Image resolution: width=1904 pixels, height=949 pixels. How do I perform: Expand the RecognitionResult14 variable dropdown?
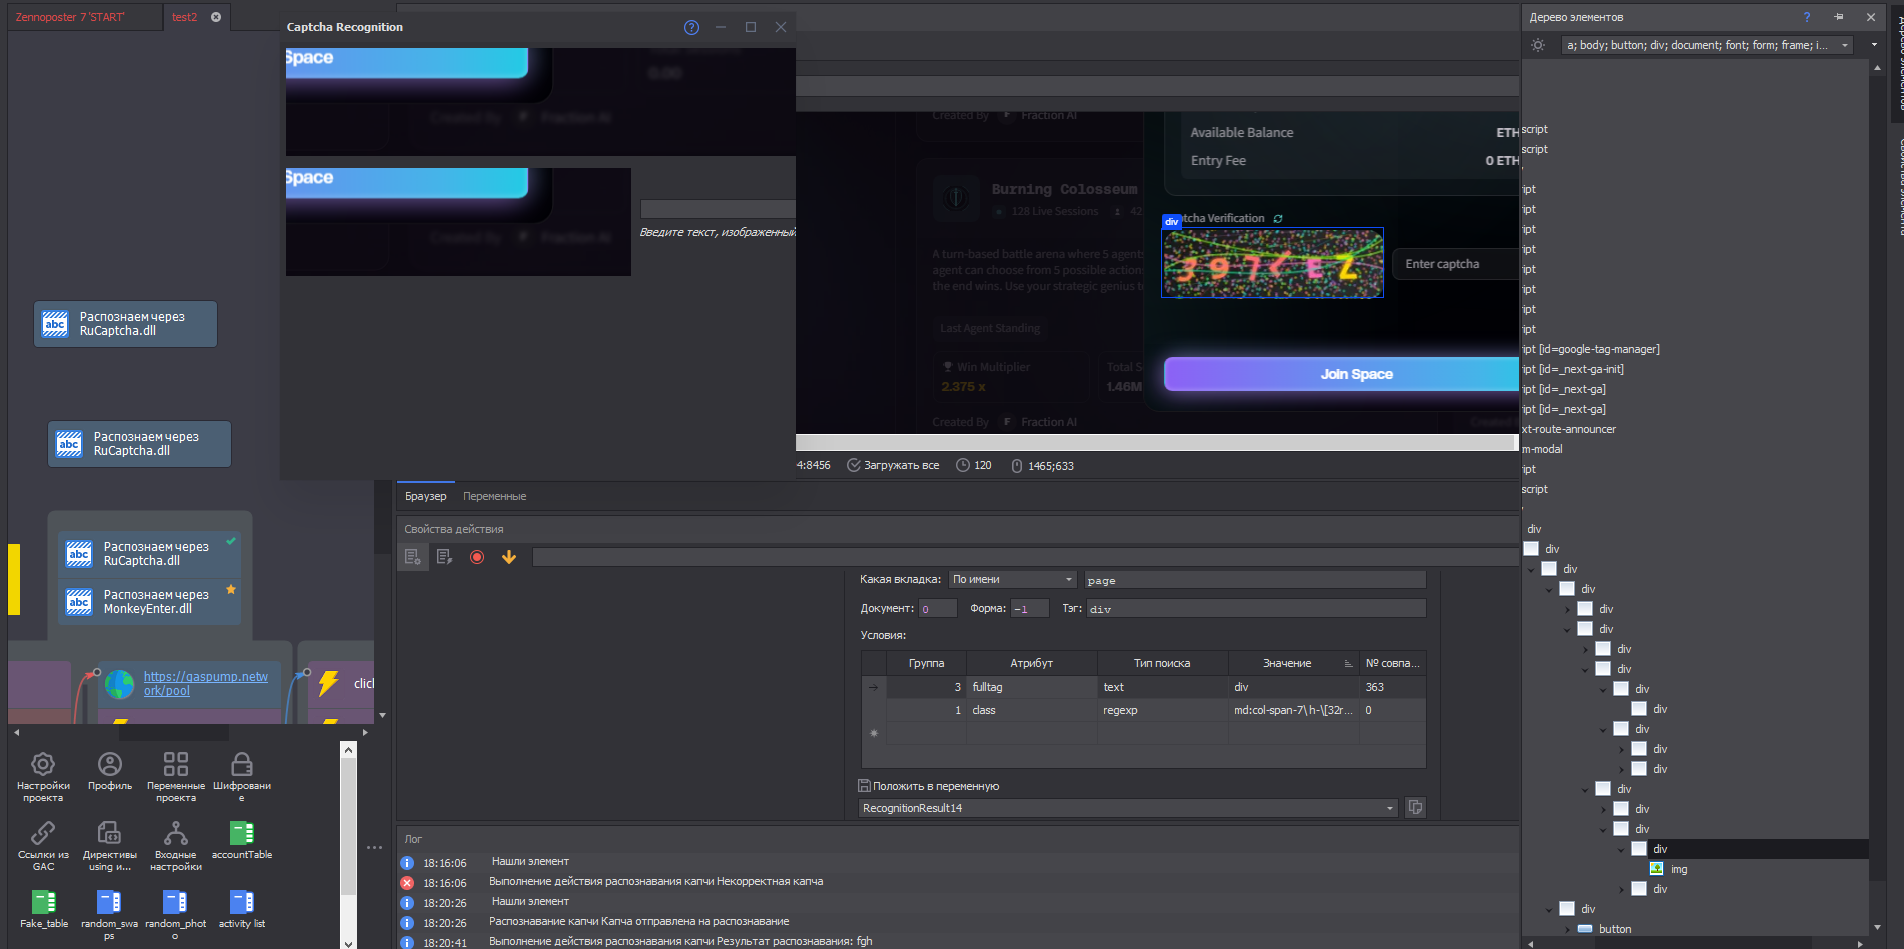coord(1390,808)
